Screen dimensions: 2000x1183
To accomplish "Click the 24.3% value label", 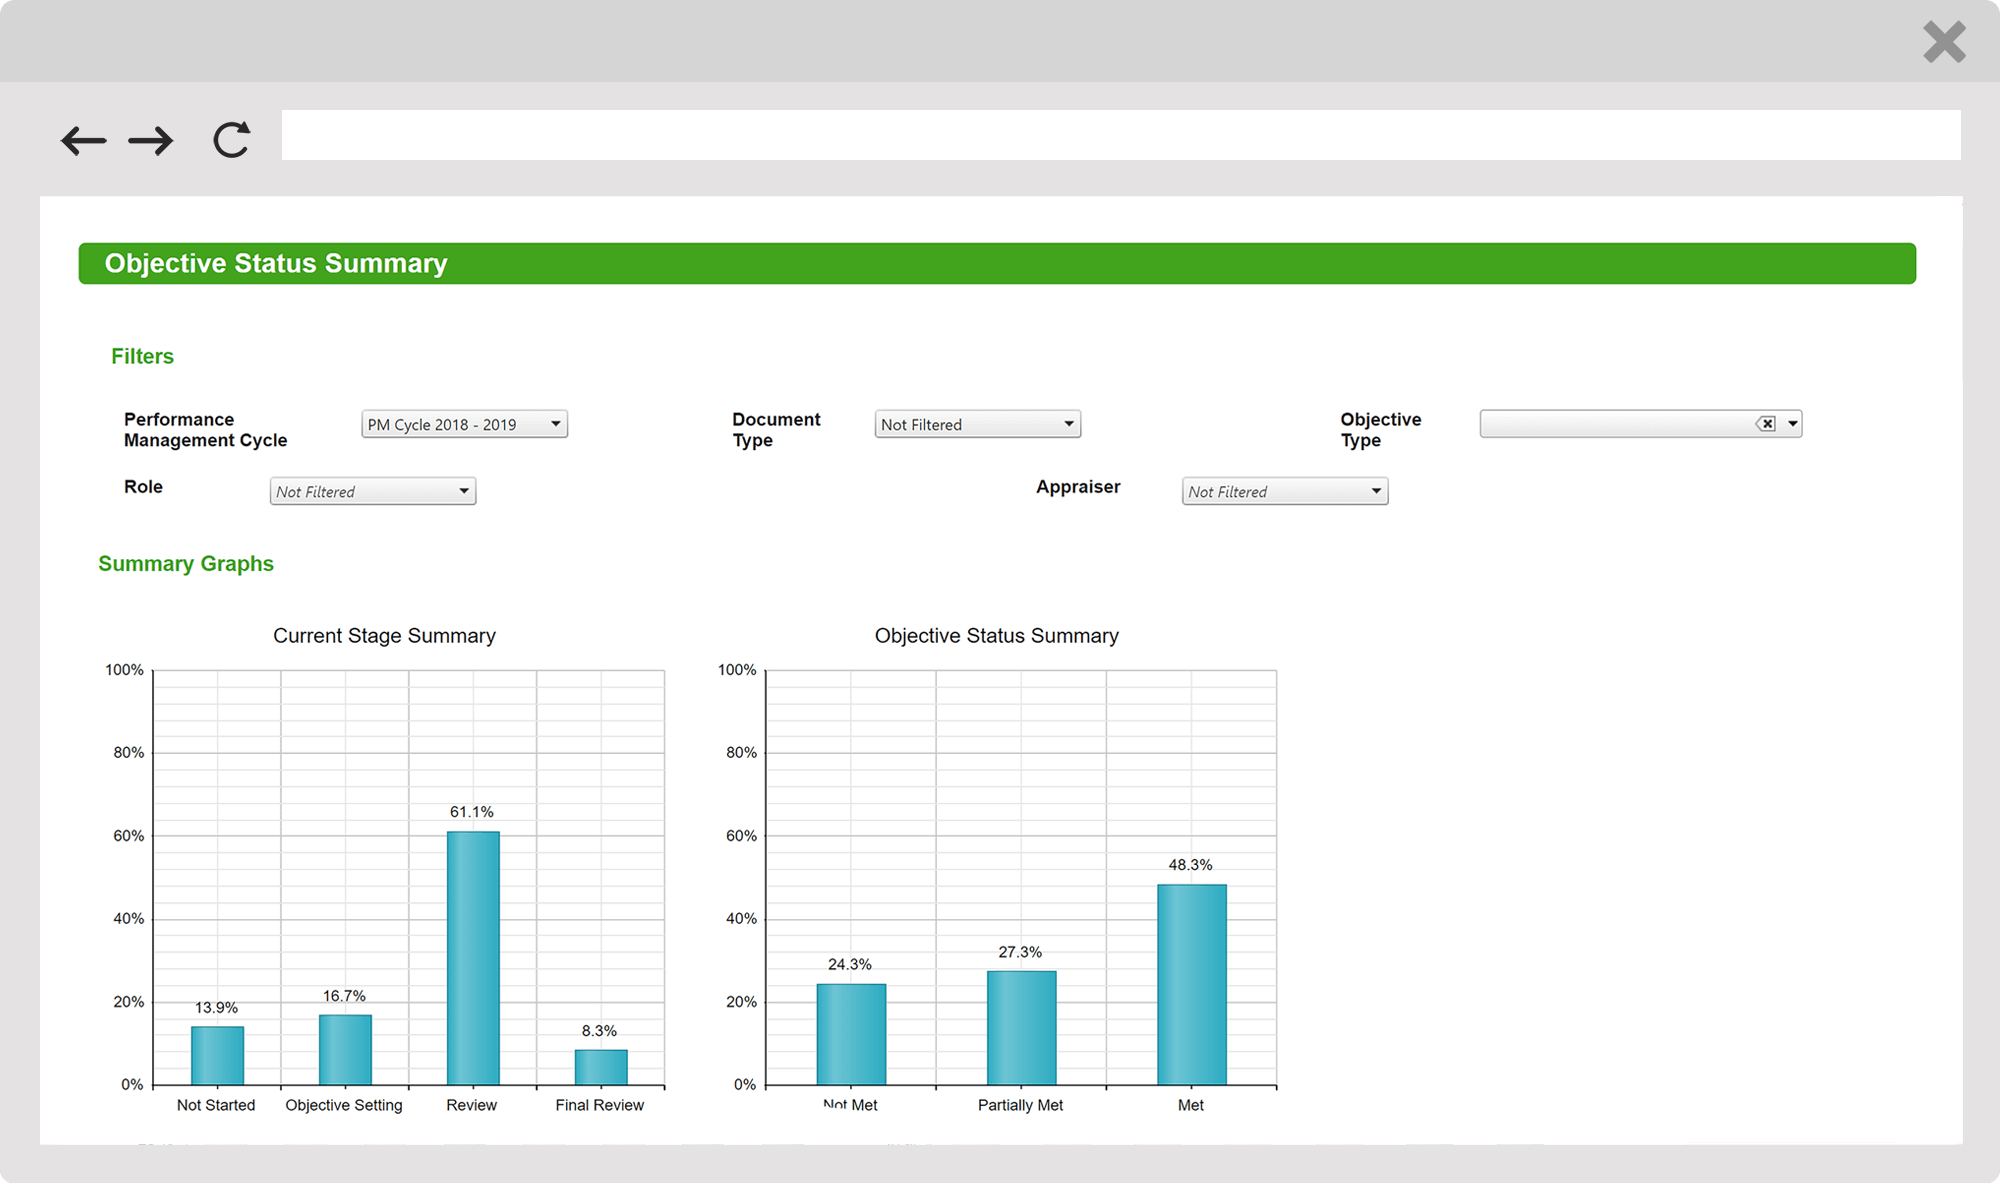I will 850,965.
